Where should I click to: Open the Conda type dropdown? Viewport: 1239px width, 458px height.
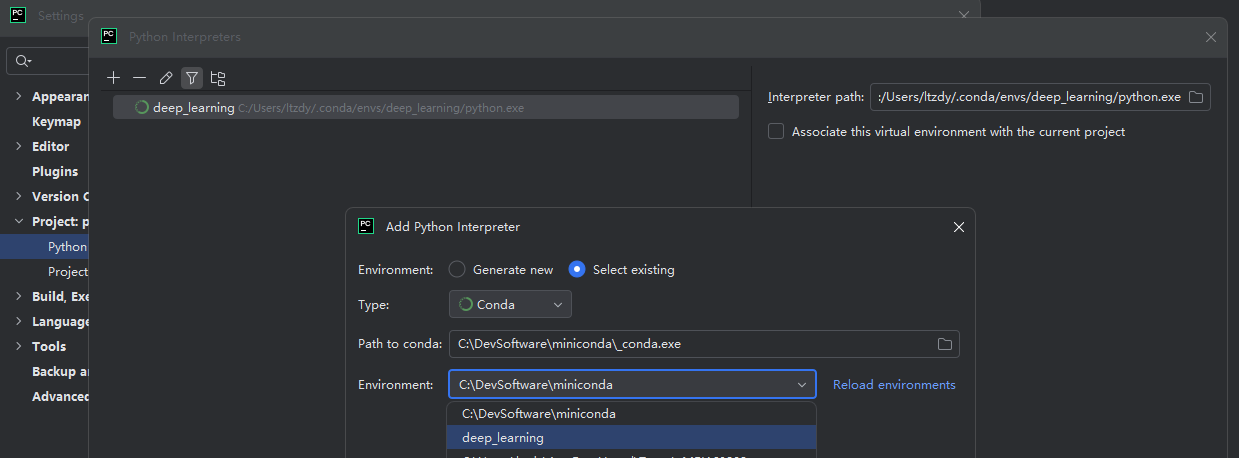[510, 304]
